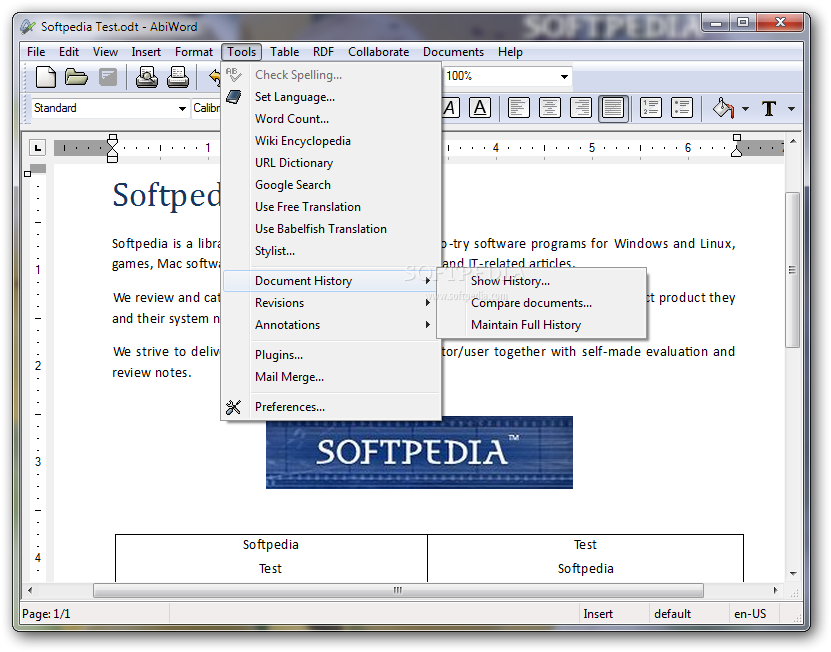Viewport: 831px width, 652px height.
Task: Click the Print icon
Action: point(178,77)
